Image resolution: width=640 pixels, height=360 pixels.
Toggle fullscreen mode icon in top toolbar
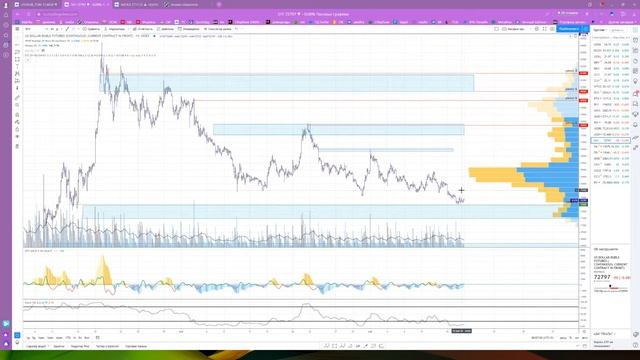[x=544, y=29]
